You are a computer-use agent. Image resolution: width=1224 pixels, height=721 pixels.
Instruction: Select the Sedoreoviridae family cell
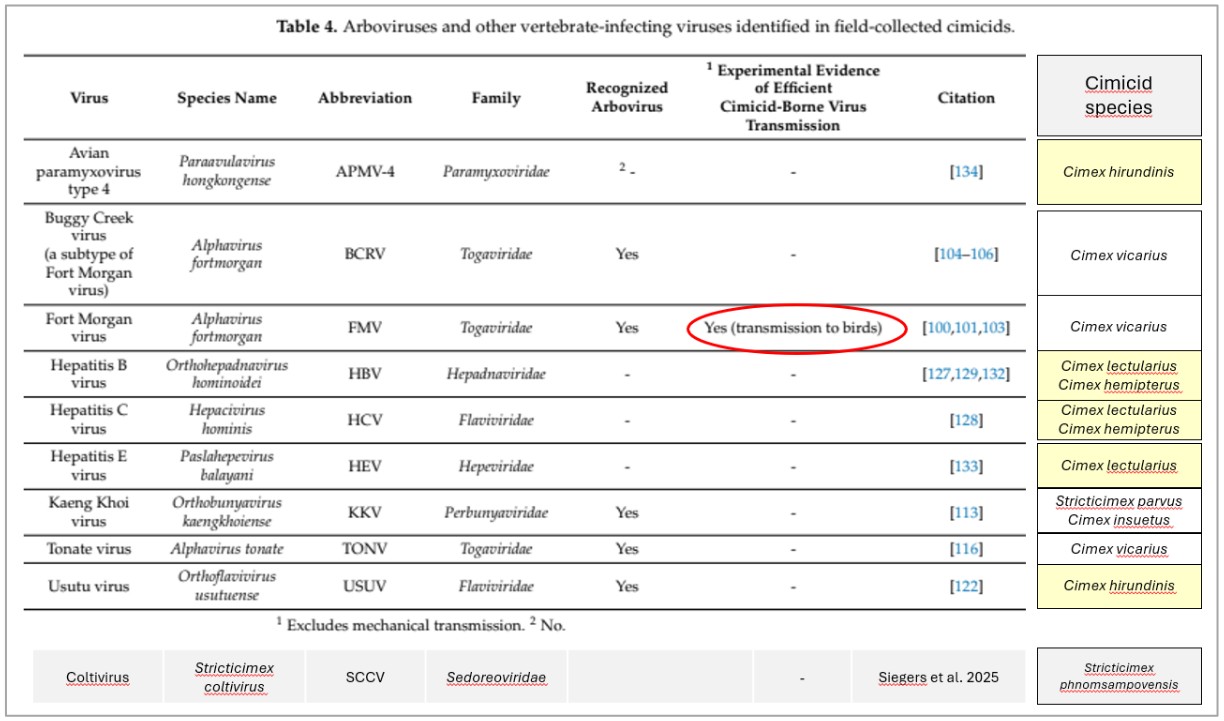496,677
